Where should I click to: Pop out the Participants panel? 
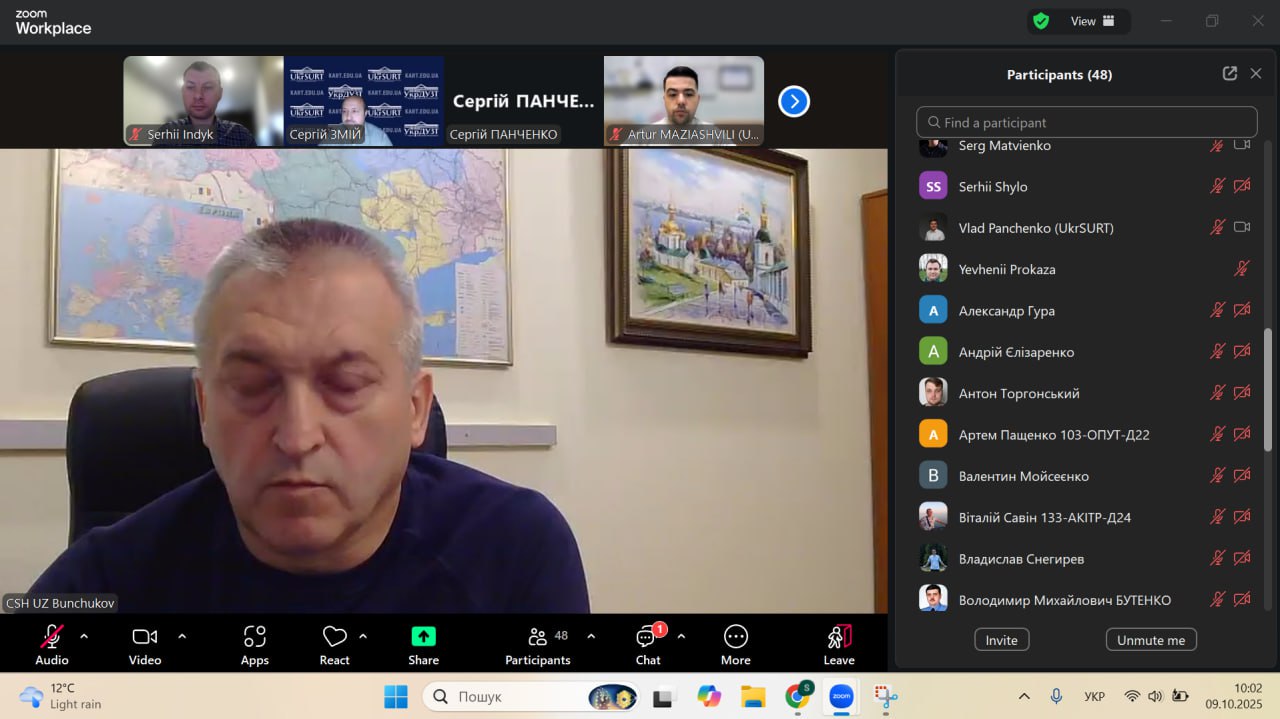(1230, 74)
